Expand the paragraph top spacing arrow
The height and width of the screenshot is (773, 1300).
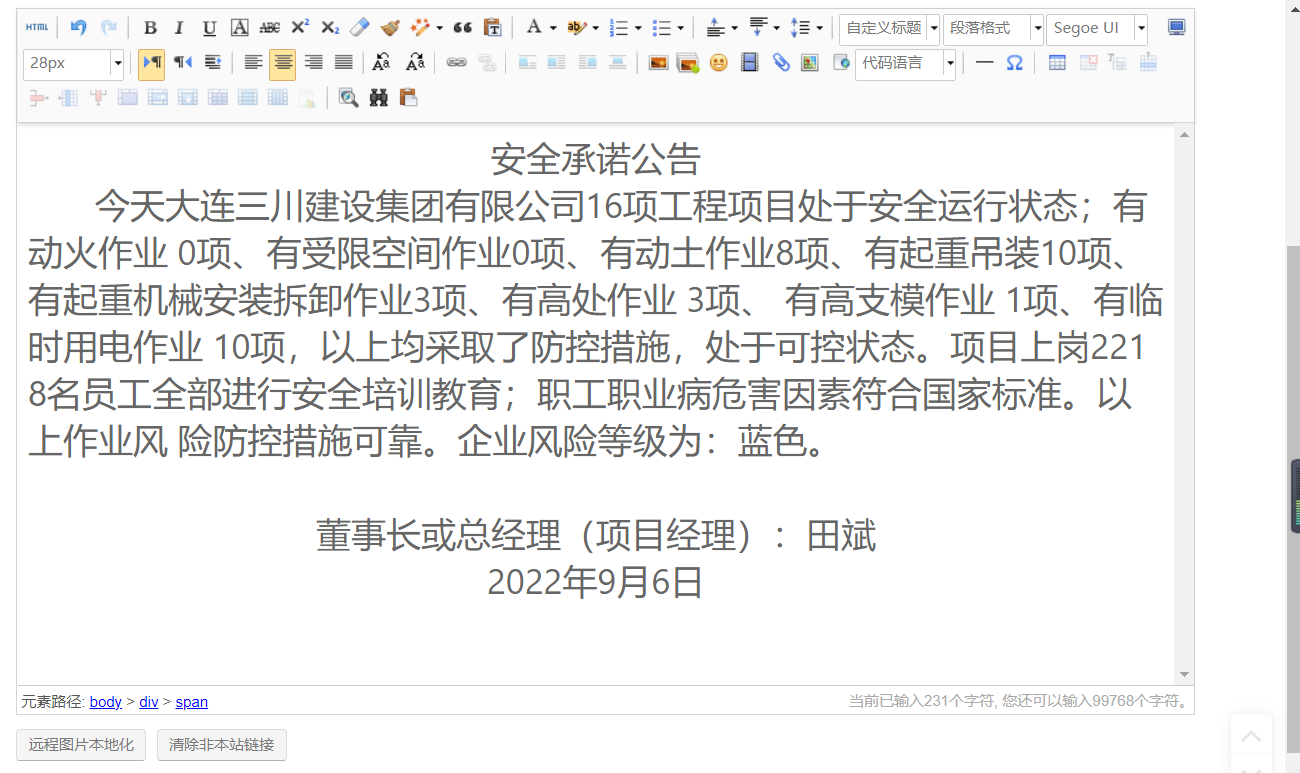tap(735, 28)
